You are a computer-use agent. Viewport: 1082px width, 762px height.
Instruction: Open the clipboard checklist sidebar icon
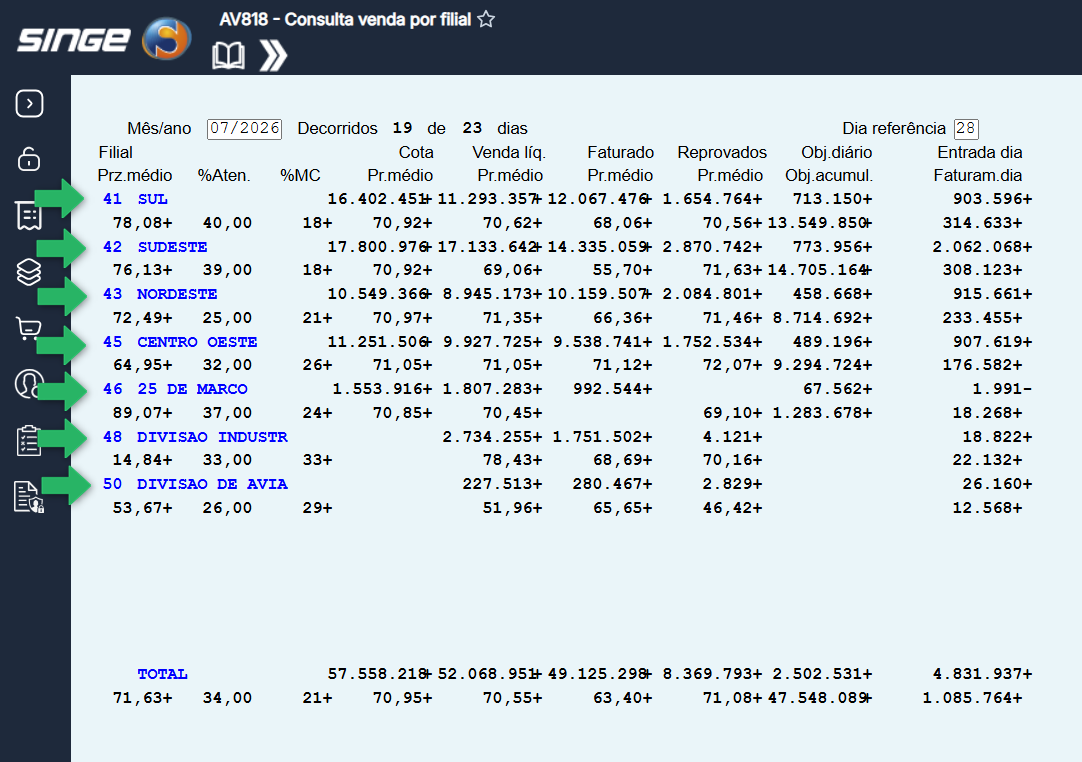[29, 440]
